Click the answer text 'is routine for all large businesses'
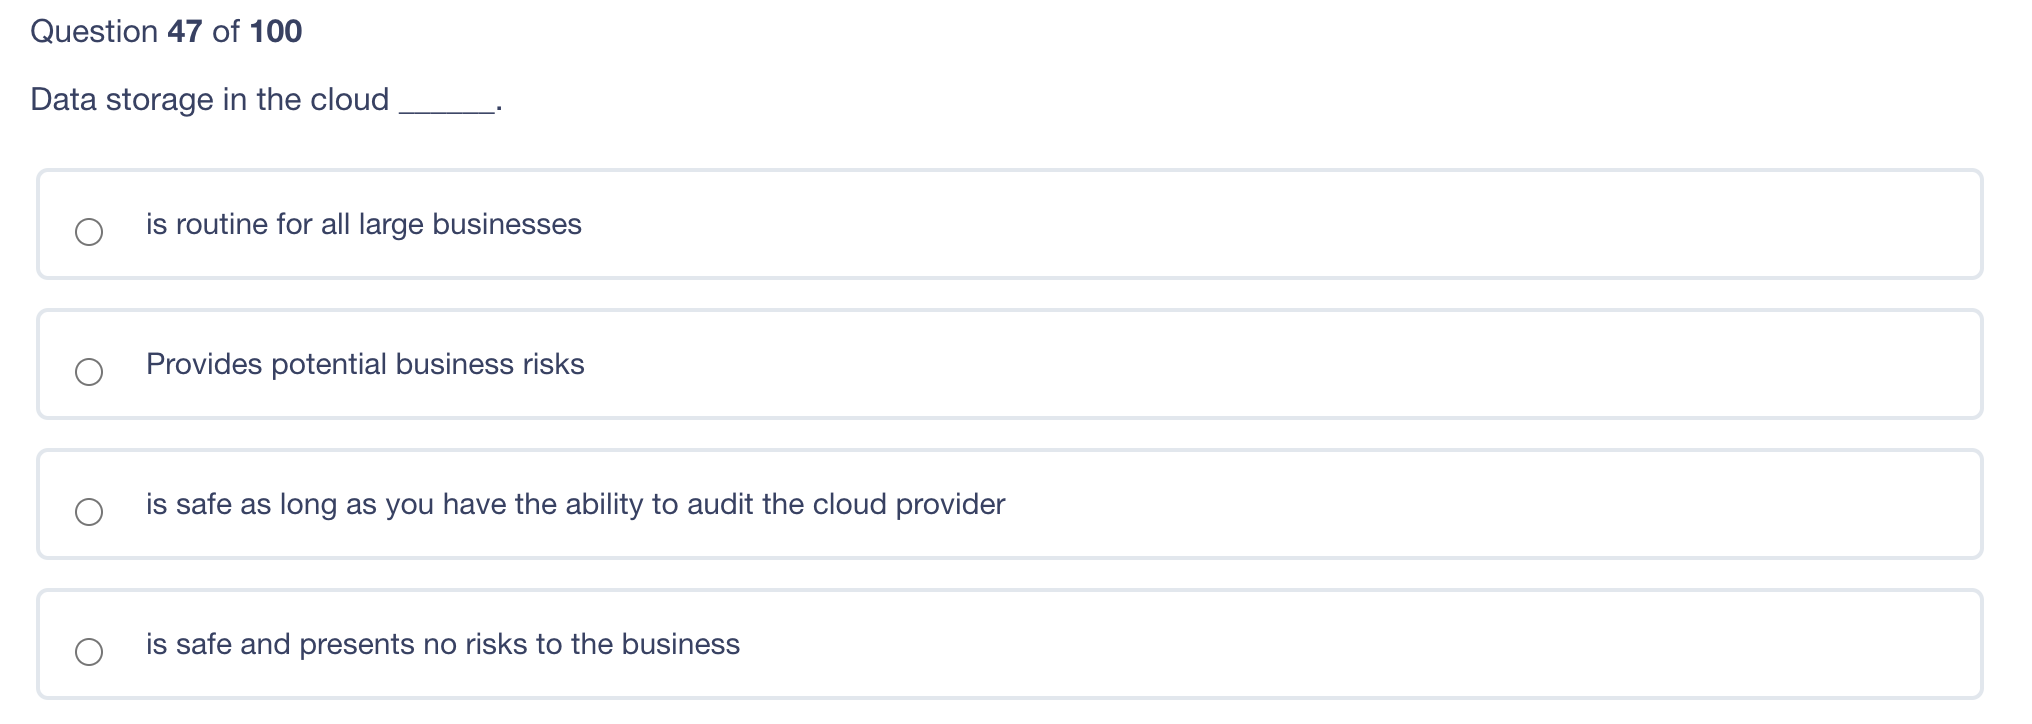Viewport: 2032px width, 724px height. [x=364, y=224]
